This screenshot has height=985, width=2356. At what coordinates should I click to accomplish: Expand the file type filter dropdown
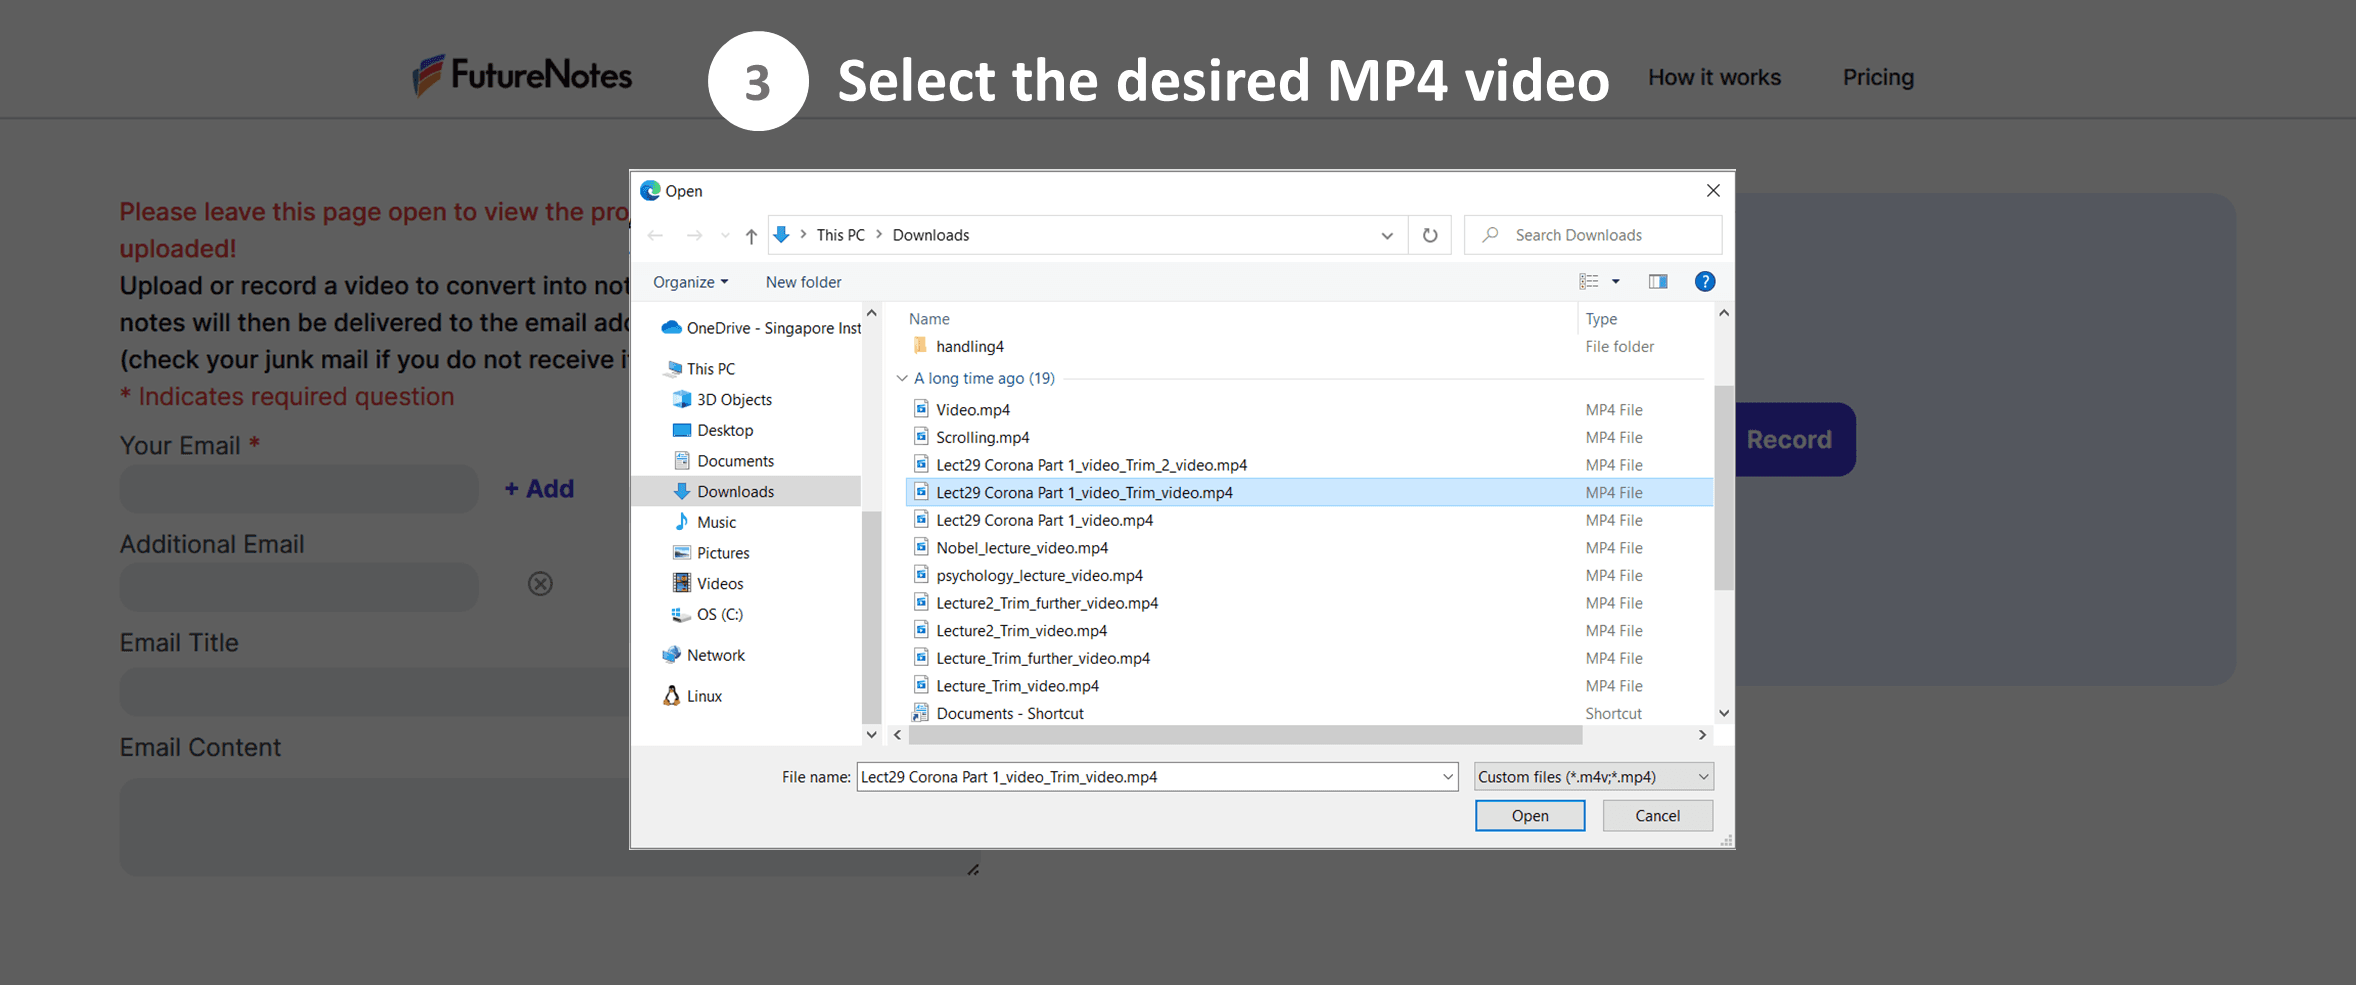click(x=1594, y=777)
